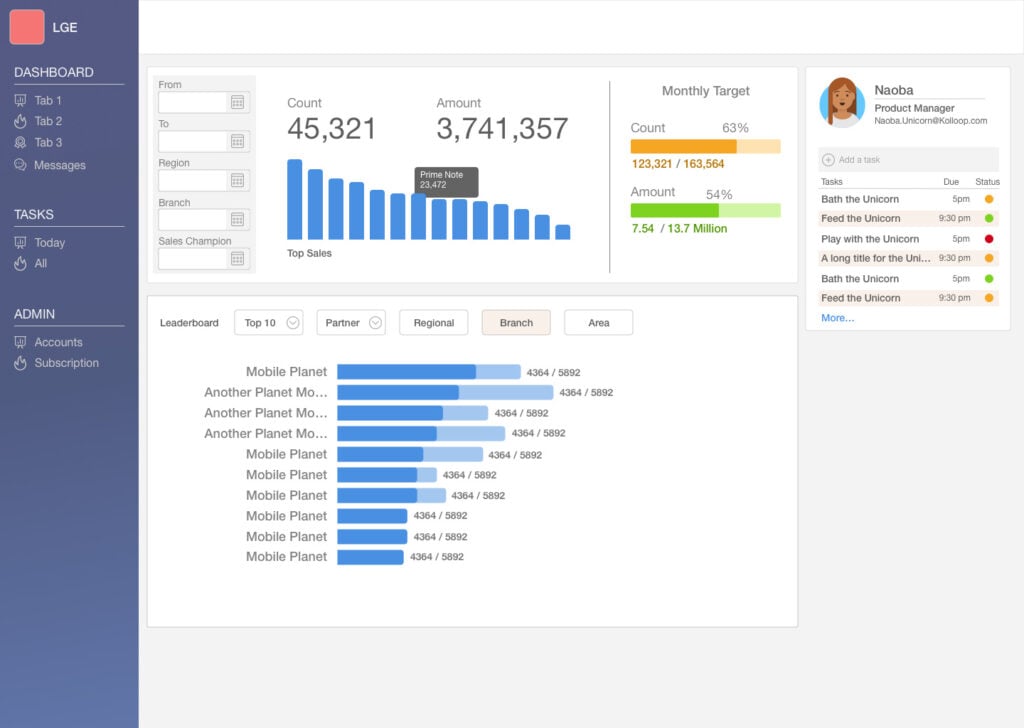Select the Regional leaderboard button

434,323
